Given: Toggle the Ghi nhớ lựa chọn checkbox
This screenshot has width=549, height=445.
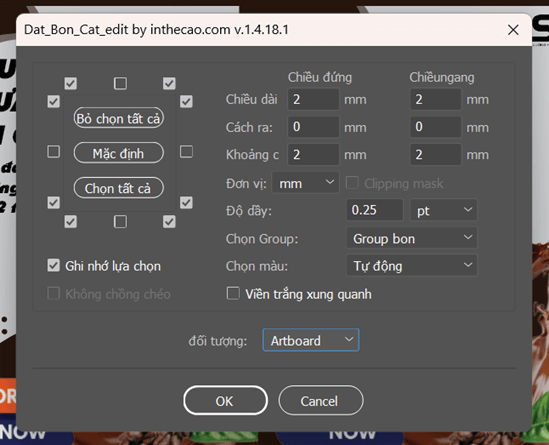Looking at the screenshot, I should (54, 266).
